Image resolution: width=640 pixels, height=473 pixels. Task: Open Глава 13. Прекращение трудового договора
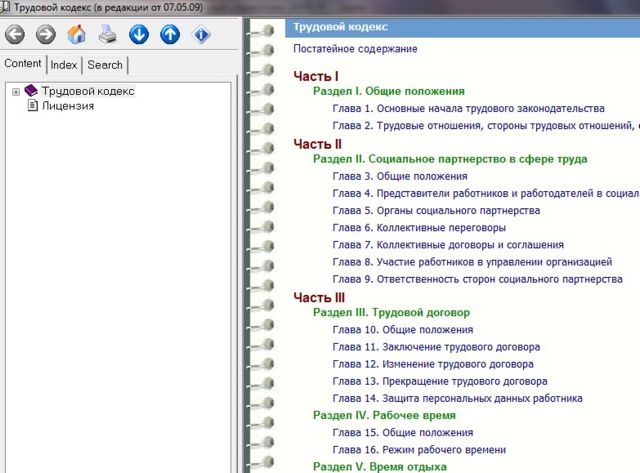pos(439,381)
